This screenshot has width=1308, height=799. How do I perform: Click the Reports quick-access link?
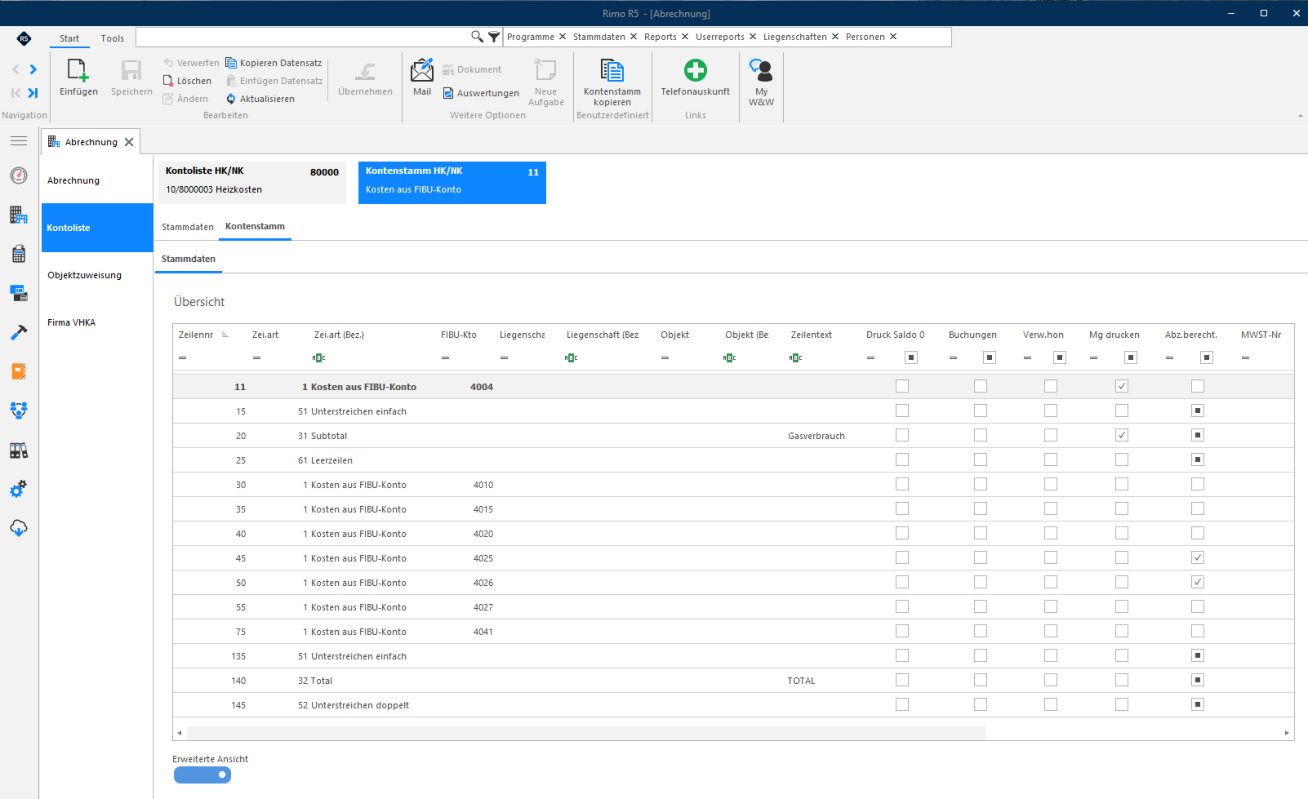660,37
